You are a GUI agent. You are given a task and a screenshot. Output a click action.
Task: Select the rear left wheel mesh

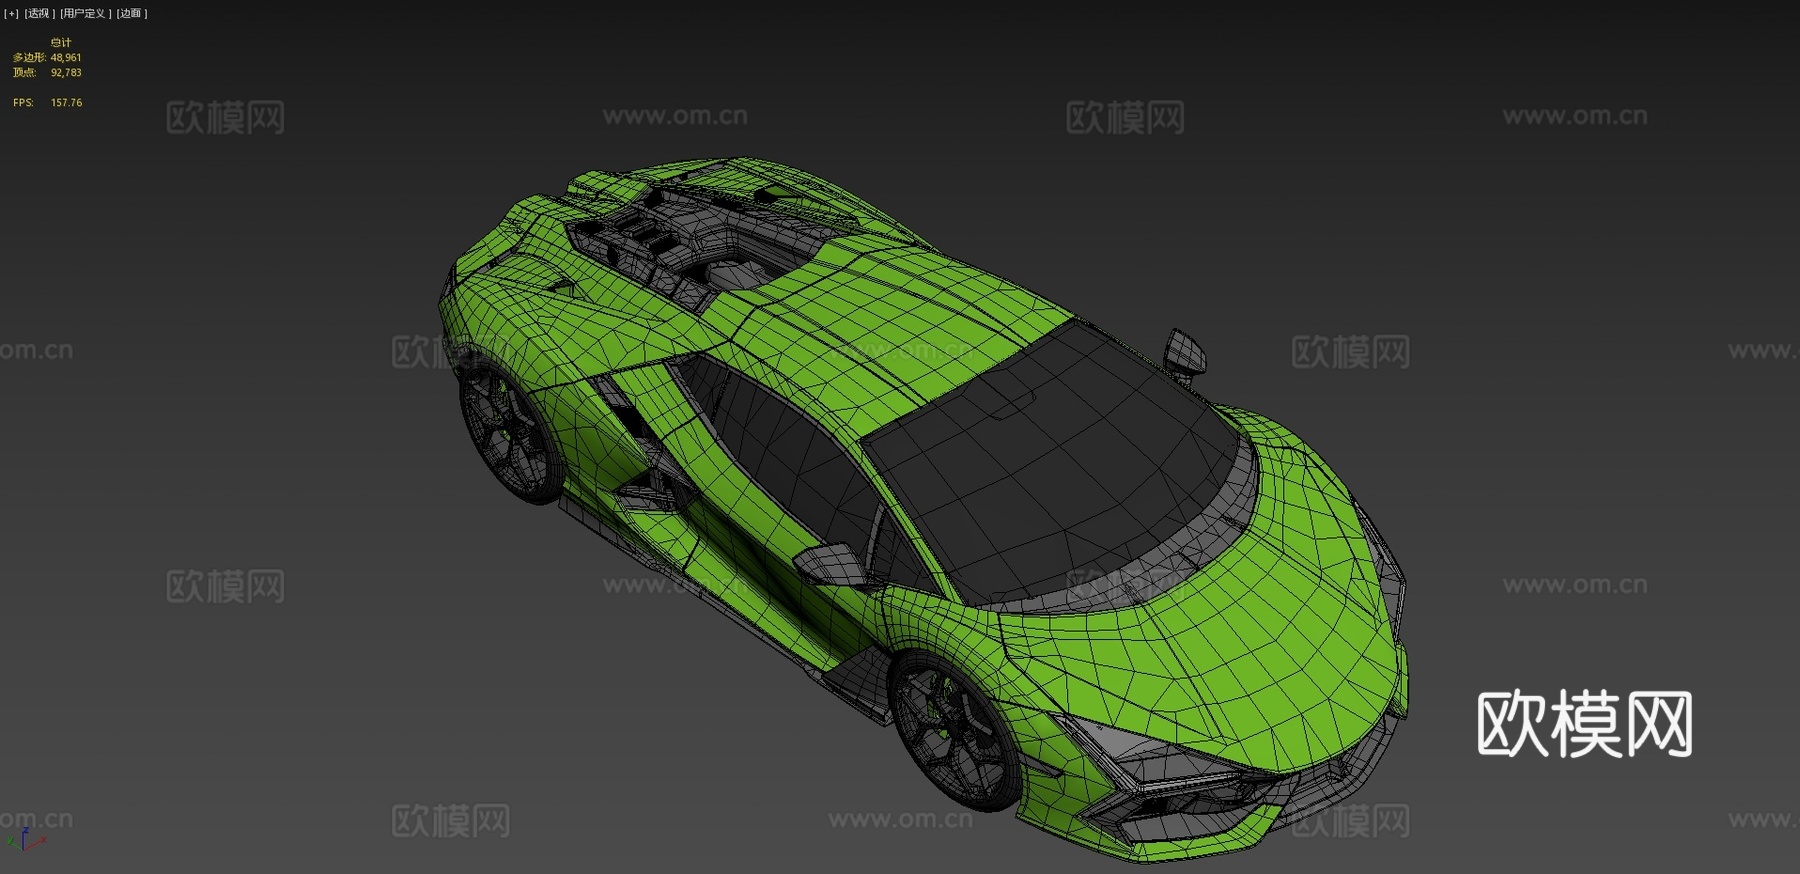pos(508,432)
